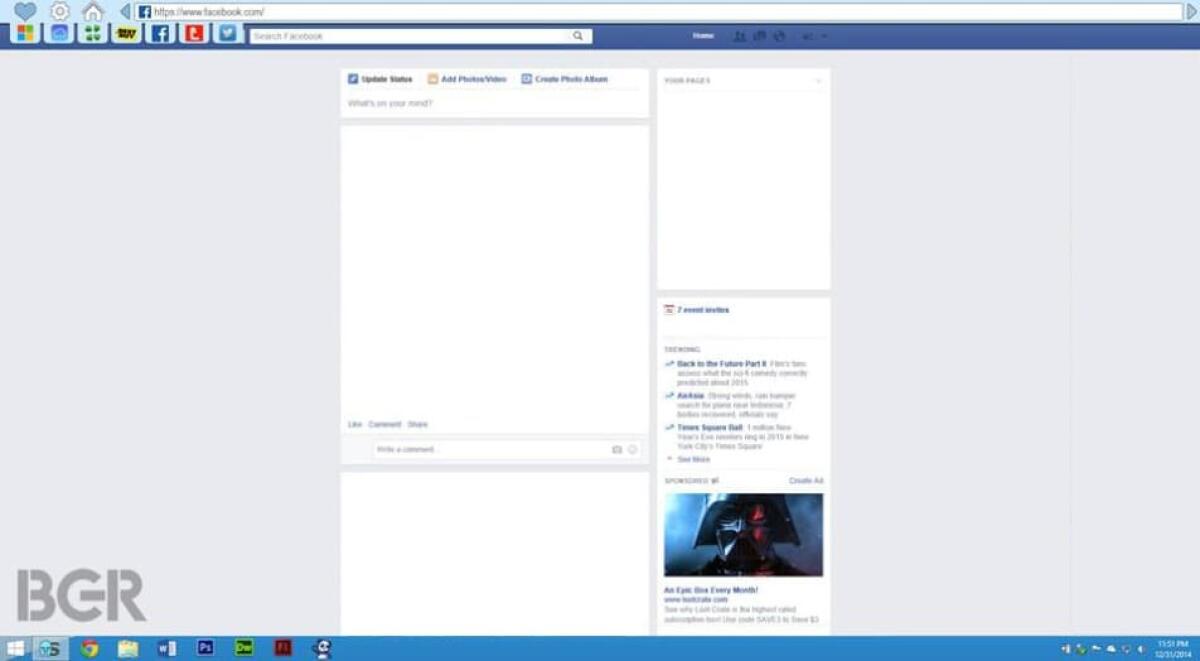Click the camera icon in the comment box

click(617, 449)
